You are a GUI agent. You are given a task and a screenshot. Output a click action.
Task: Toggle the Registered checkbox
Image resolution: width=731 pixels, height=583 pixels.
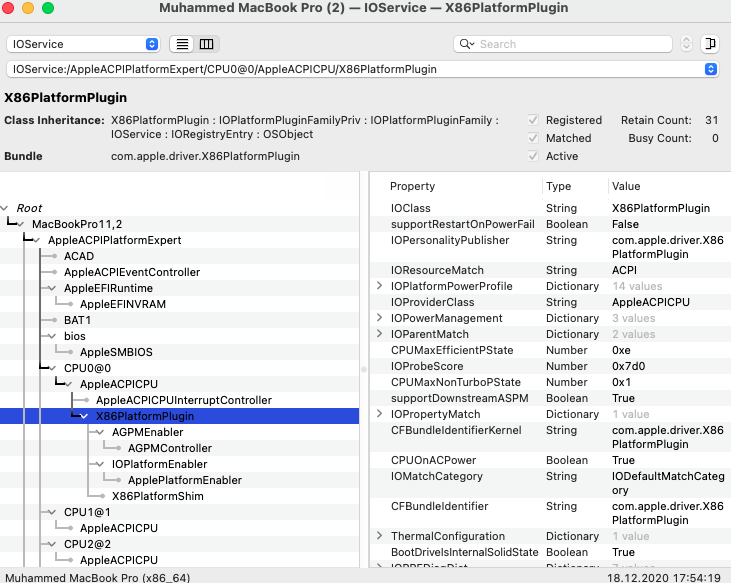pyautogui.click(x=533, y=120)
